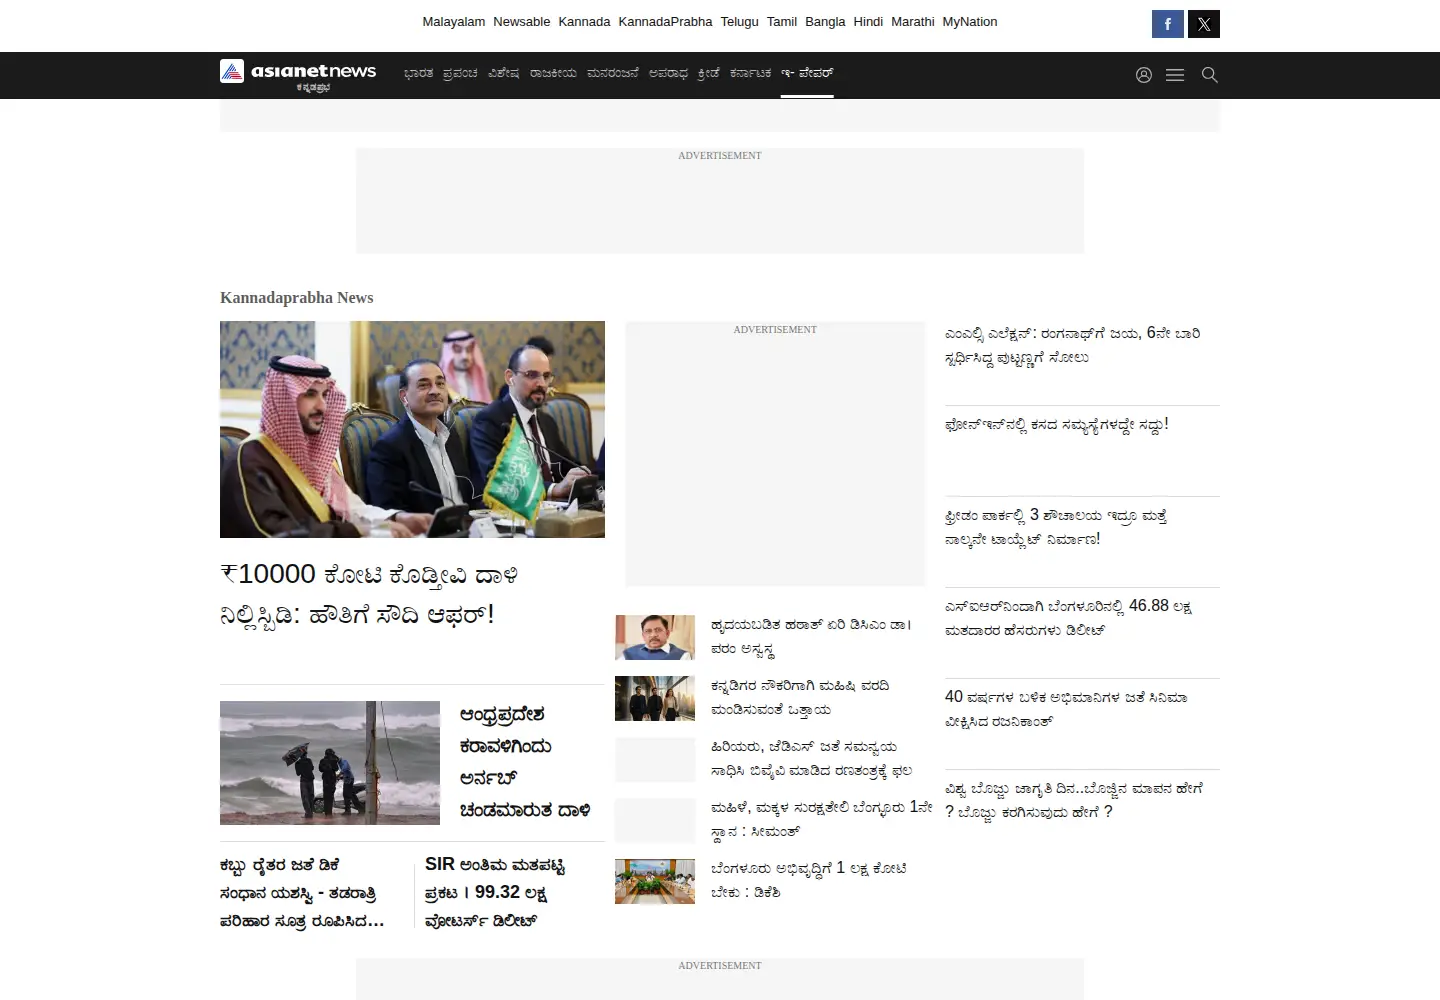The height and width of the screenshot is (1000, 1440).
Task: Open the 46.88 ಲಕ್ಷ voters deleted headline
Action: [1068, 618]
